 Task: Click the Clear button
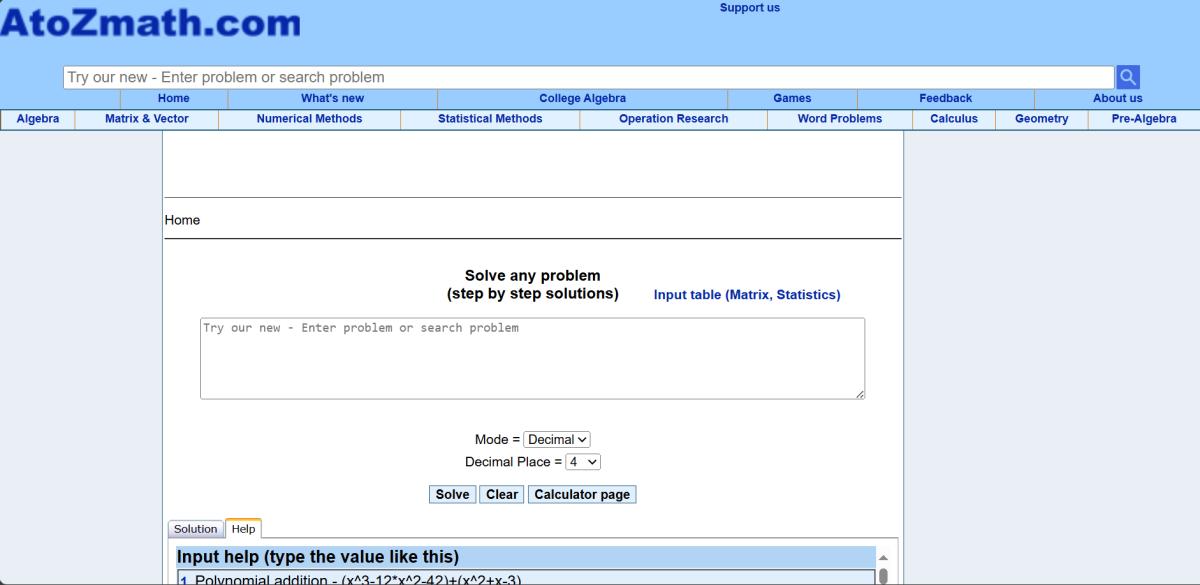click(x=501, y=493)
